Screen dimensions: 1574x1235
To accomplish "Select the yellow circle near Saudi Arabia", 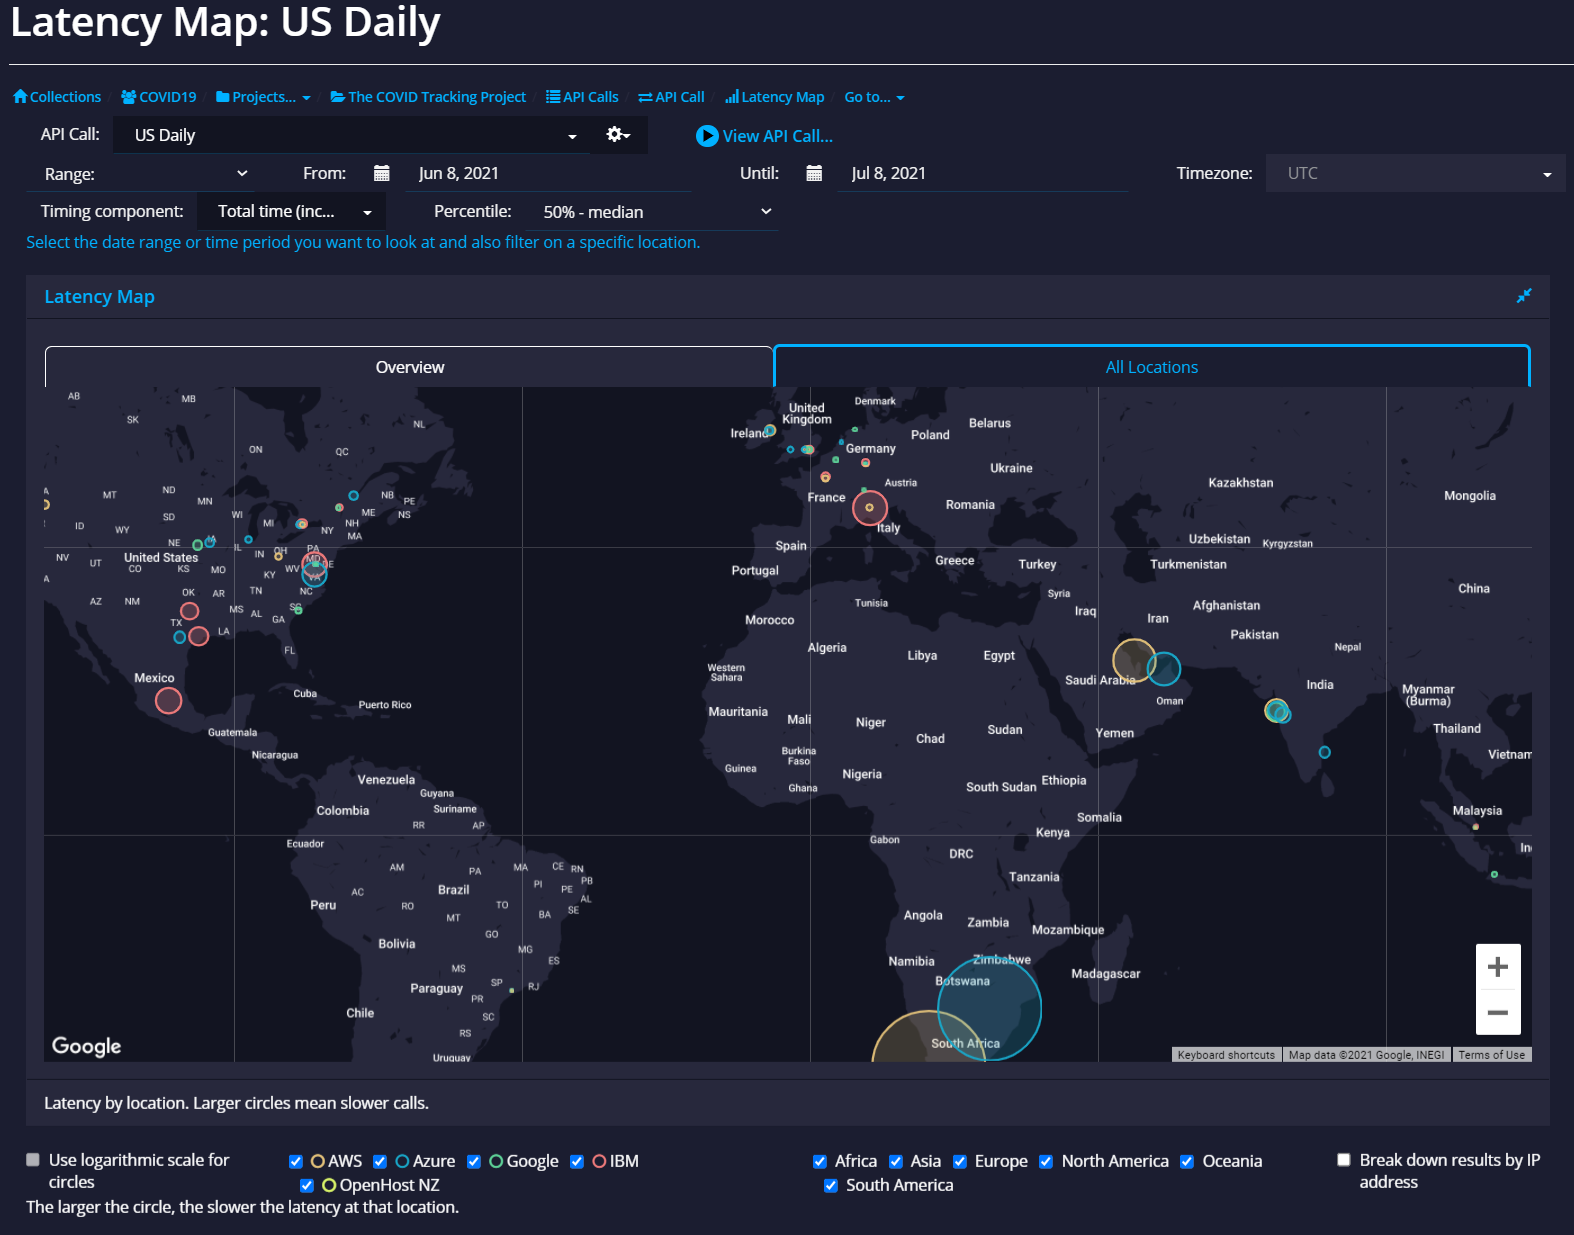I will click(x=1134, y=661).
